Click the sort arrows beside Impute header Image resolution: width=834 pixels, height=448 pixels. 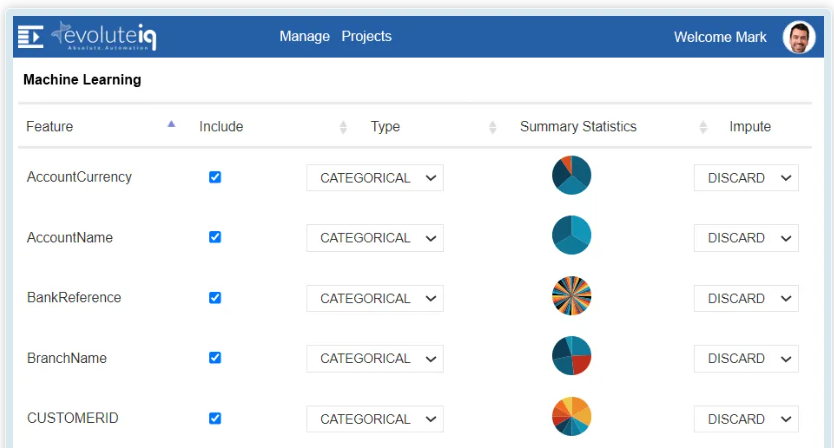(x=703, y=127)
